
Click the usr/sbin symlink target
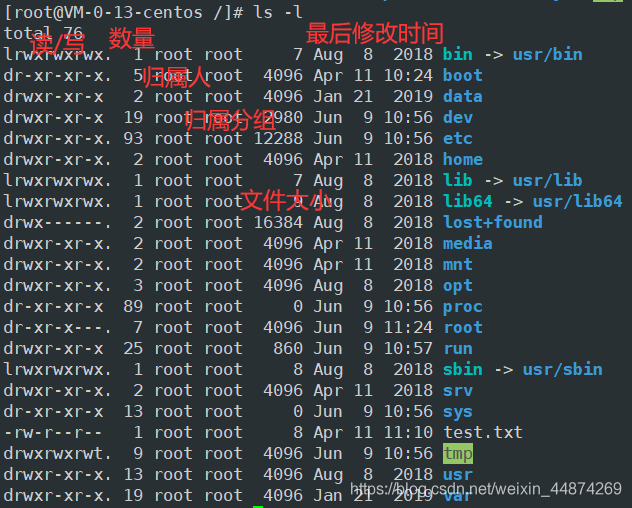[563, 369]
